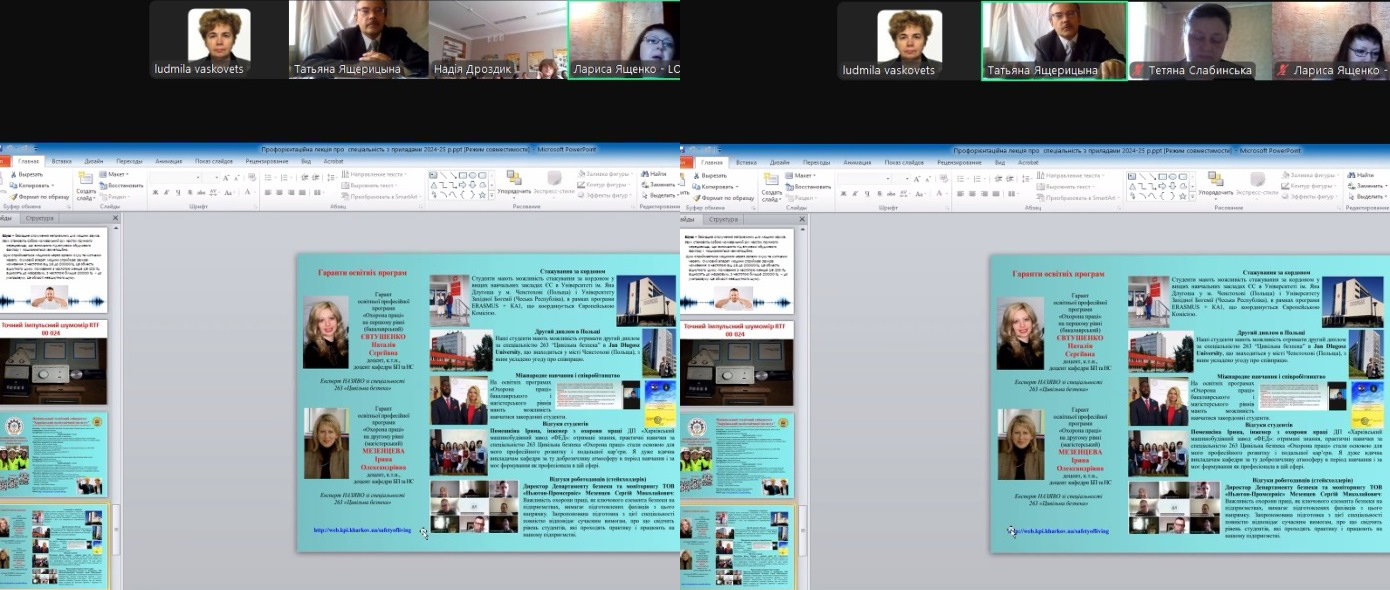Click Восстановить in left PowerPoint window's Слайды group
This screenshot has width=1390, height=590.
coord(122,185)
